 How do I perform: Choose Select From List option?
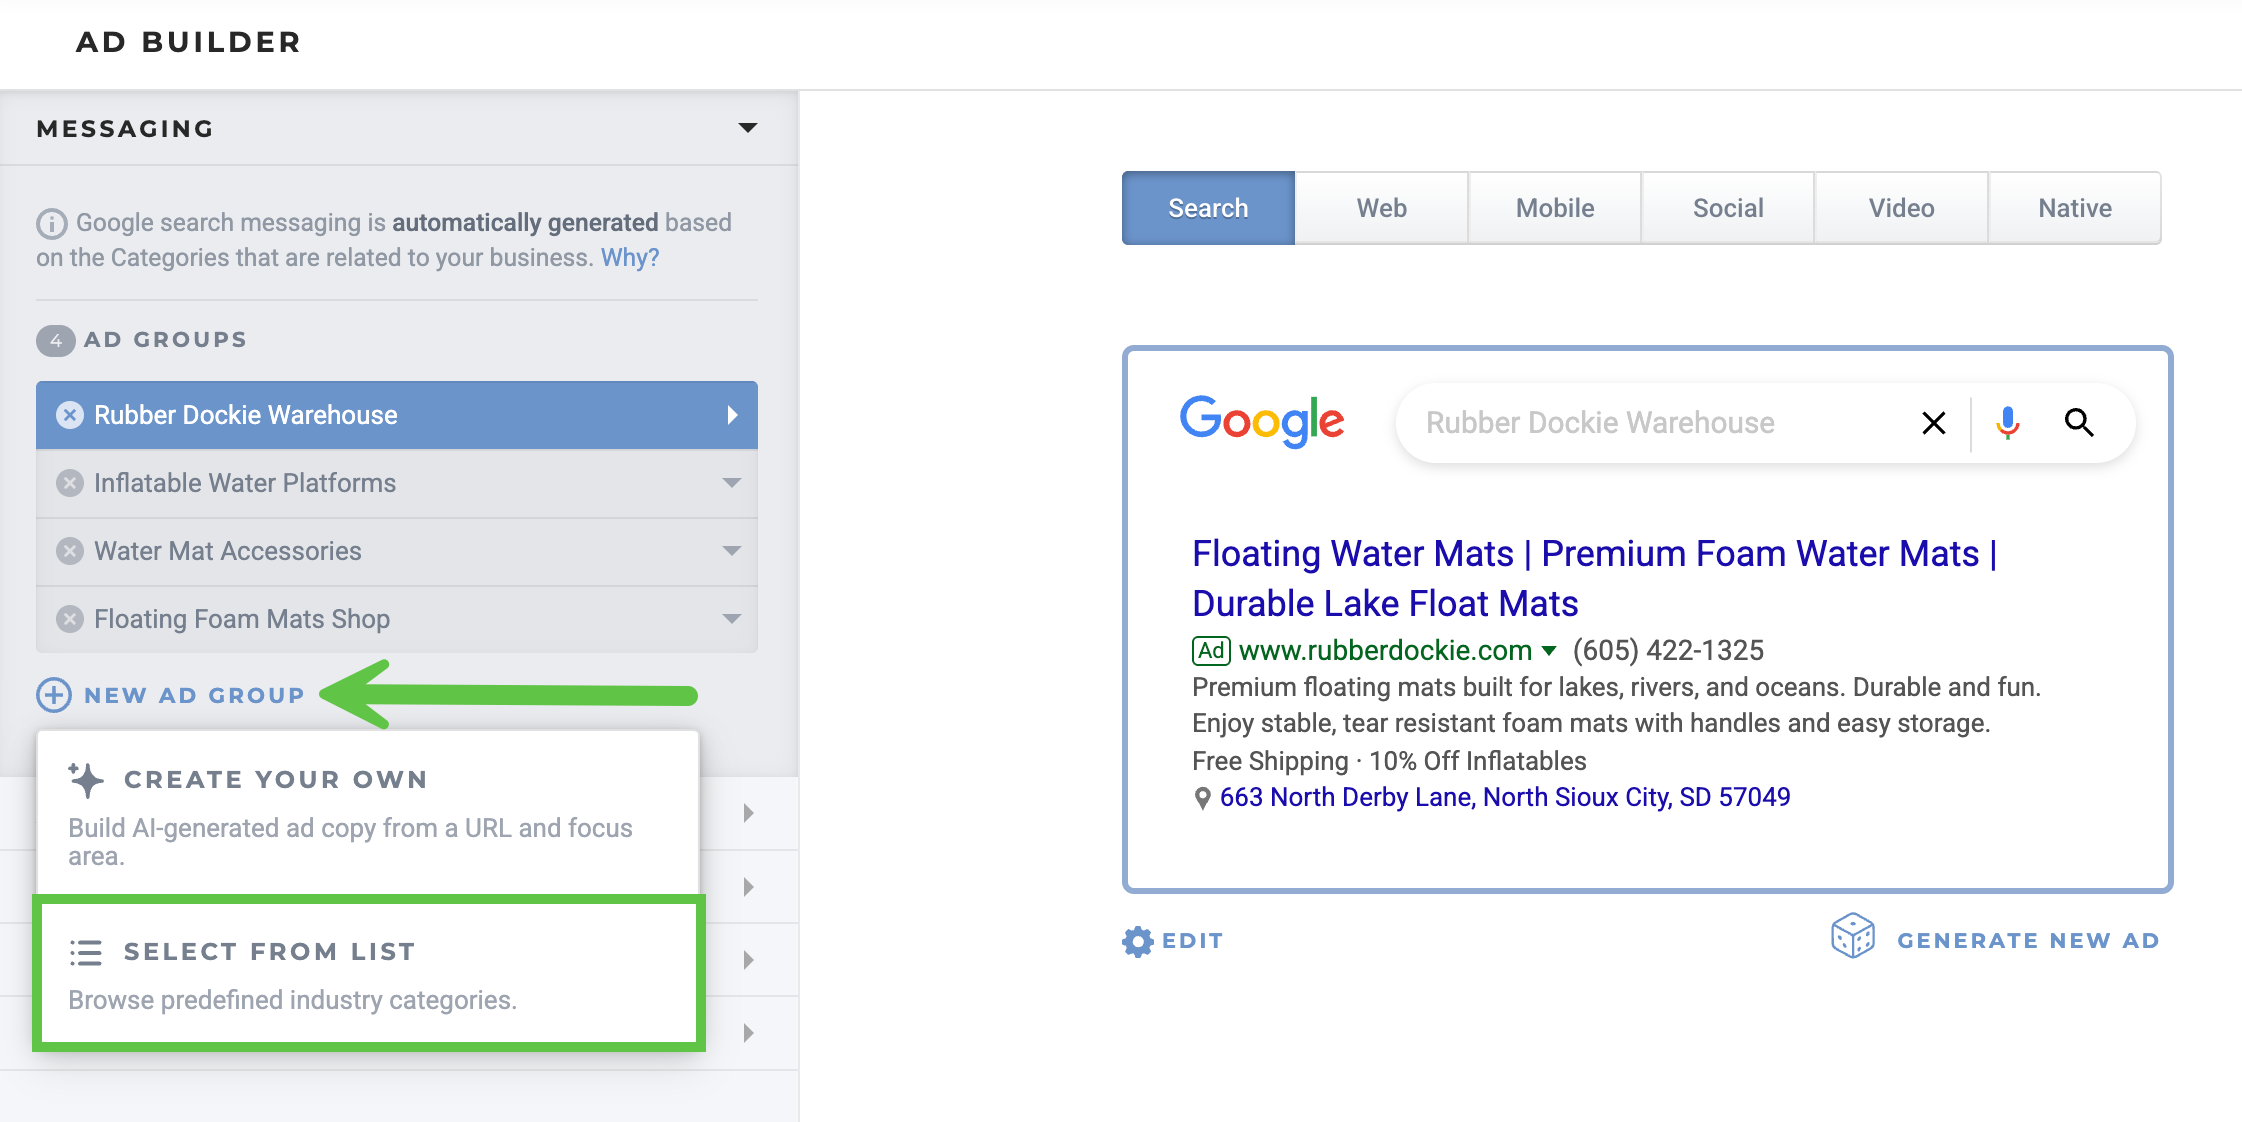click(x=369, y=973)
